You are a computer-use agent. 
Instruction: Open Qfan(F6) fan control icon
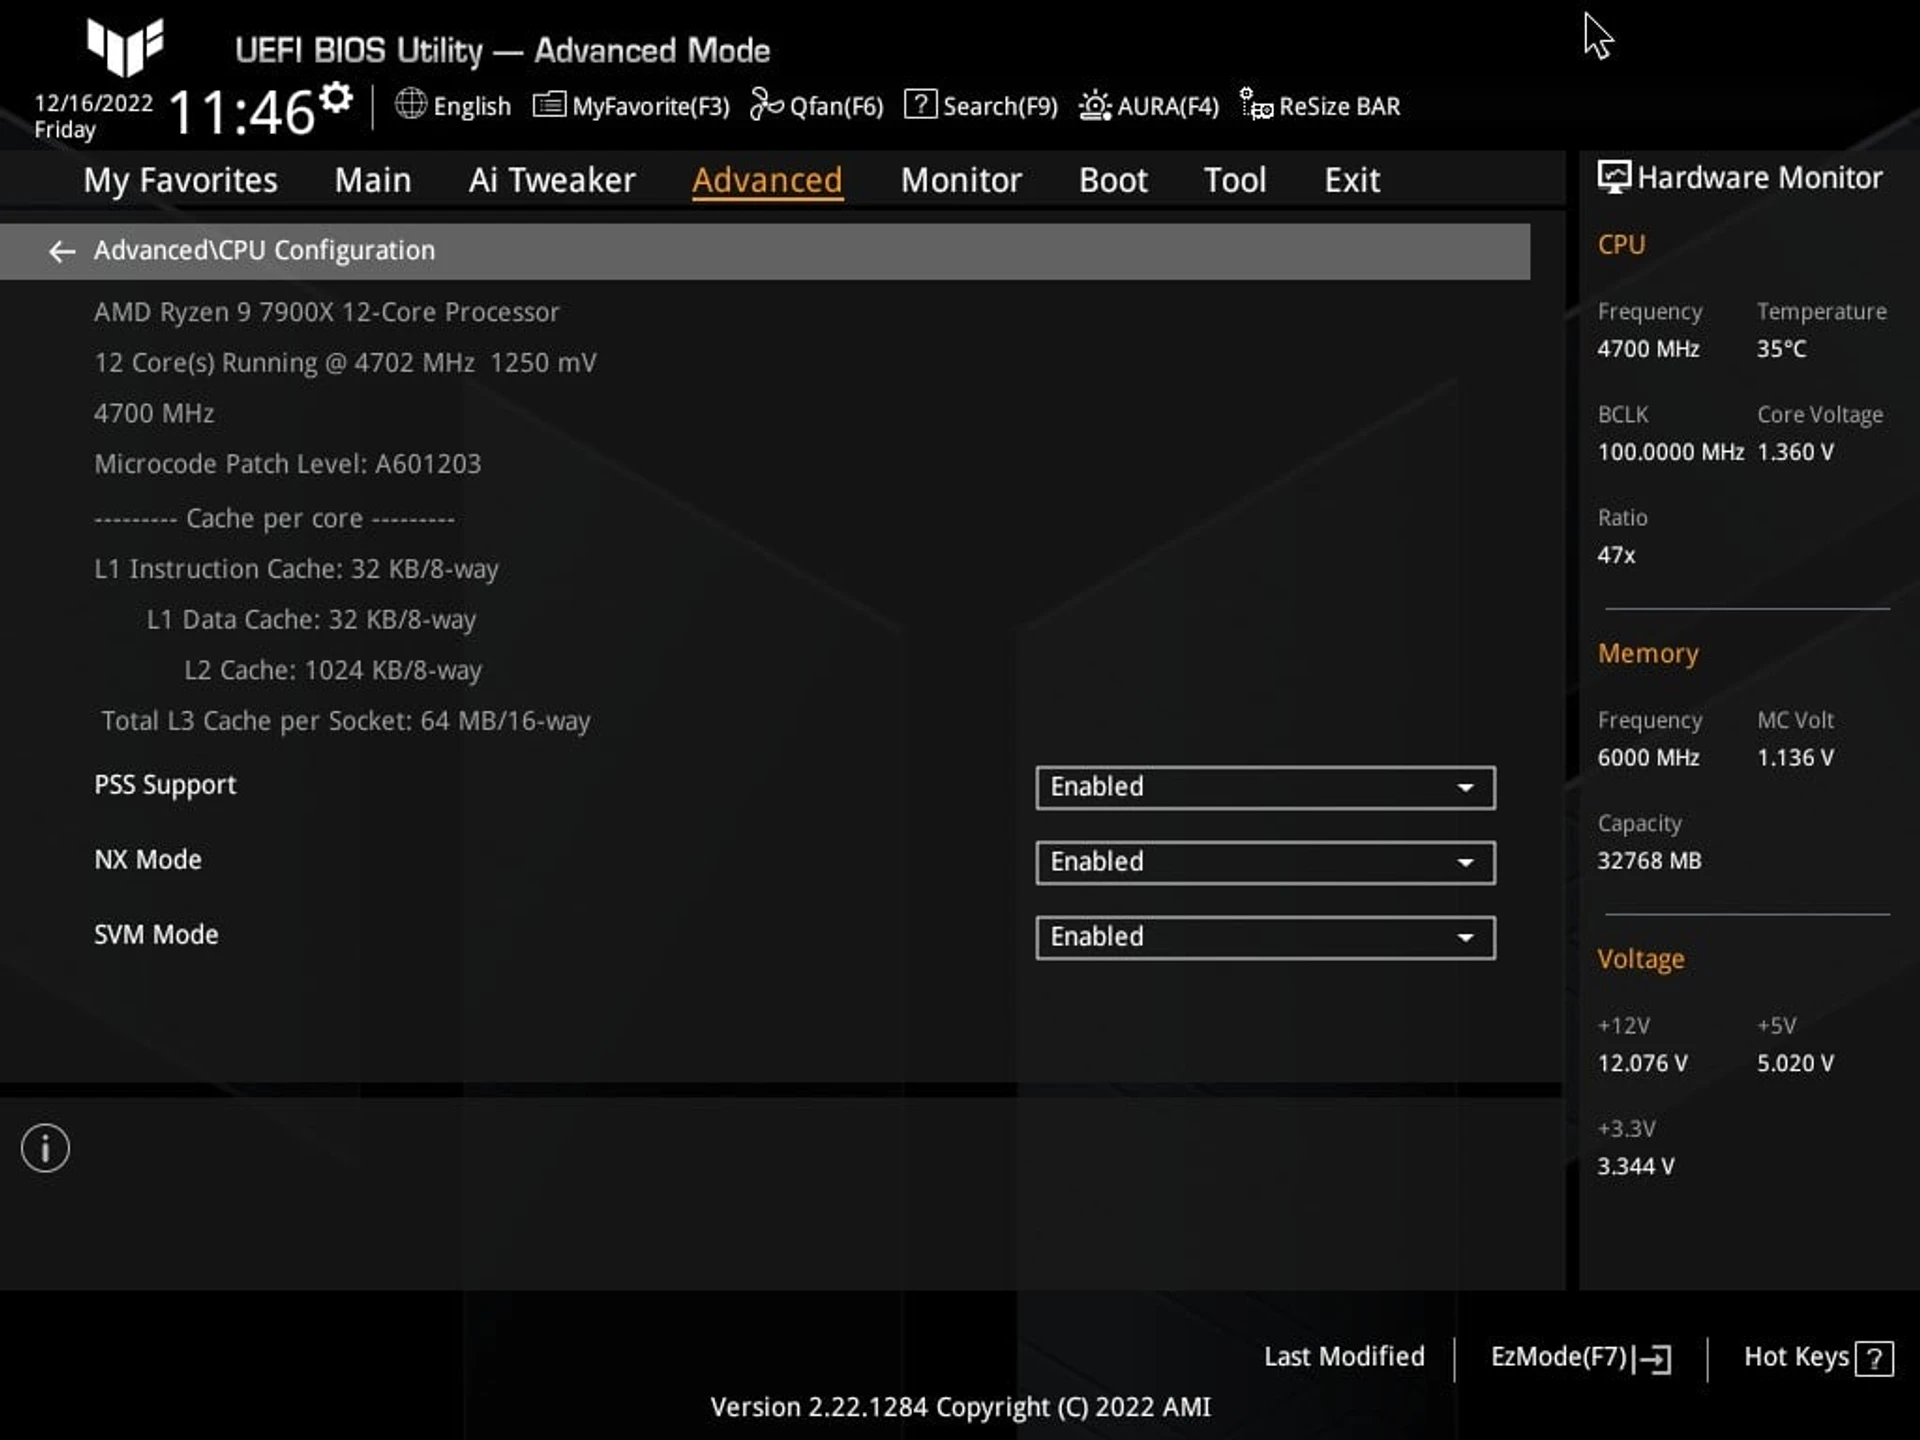click(766, 104)
